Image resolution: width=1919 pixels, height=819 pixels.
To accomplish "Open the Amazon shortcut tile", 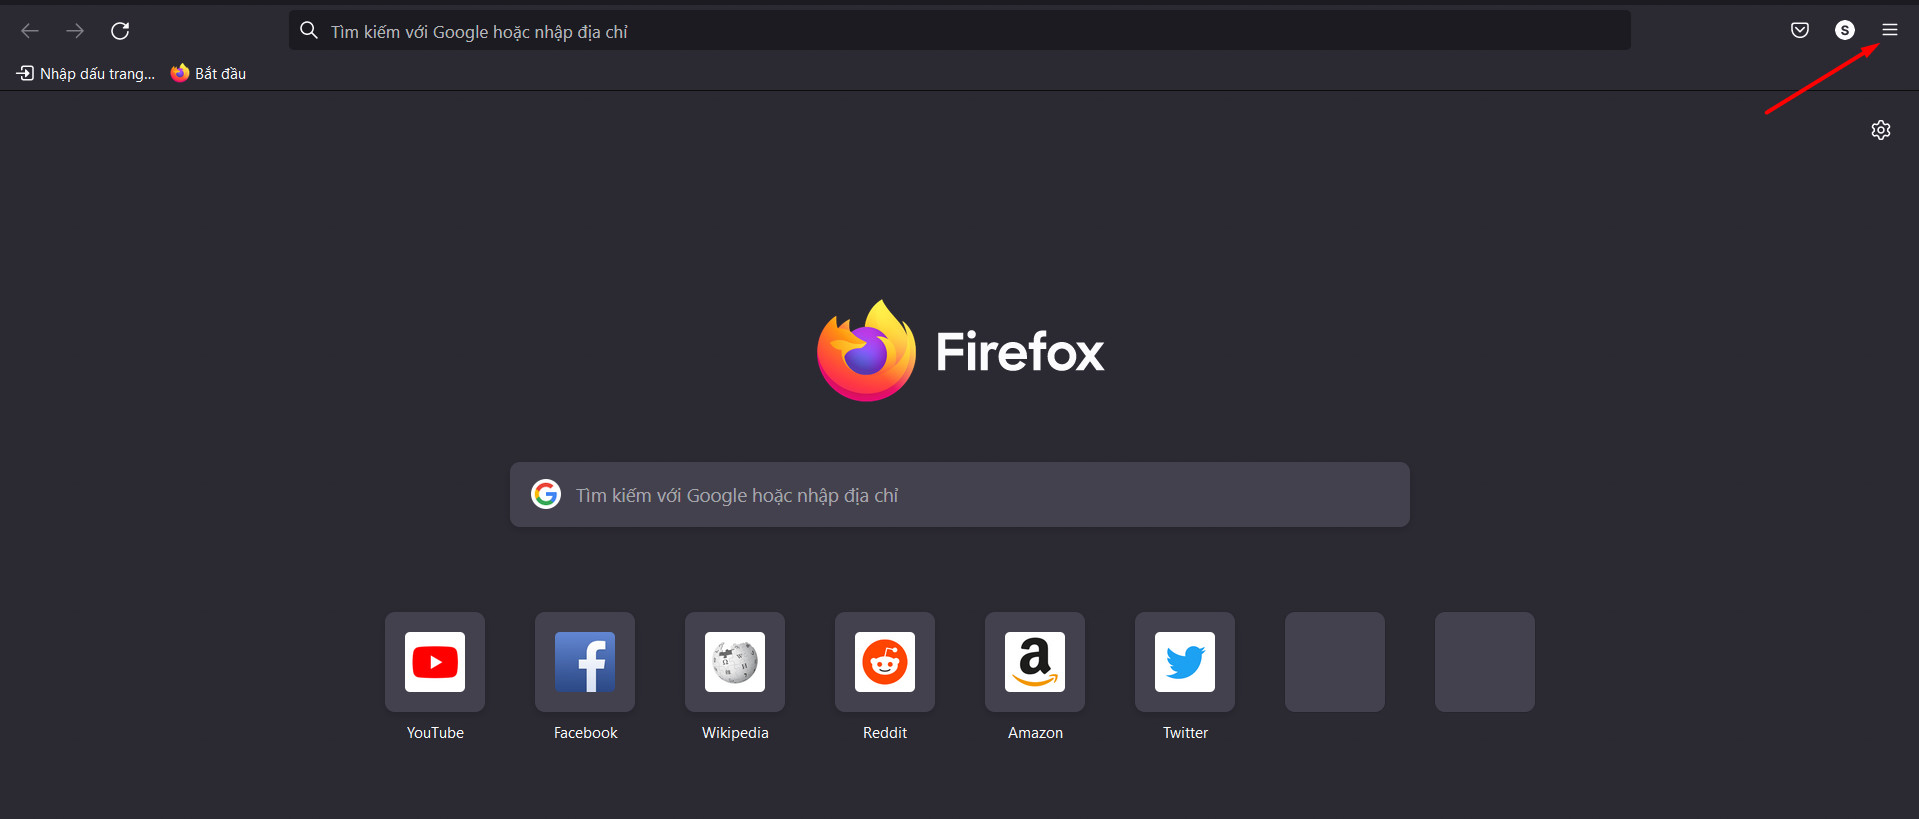I will [x=1035, y=662].
